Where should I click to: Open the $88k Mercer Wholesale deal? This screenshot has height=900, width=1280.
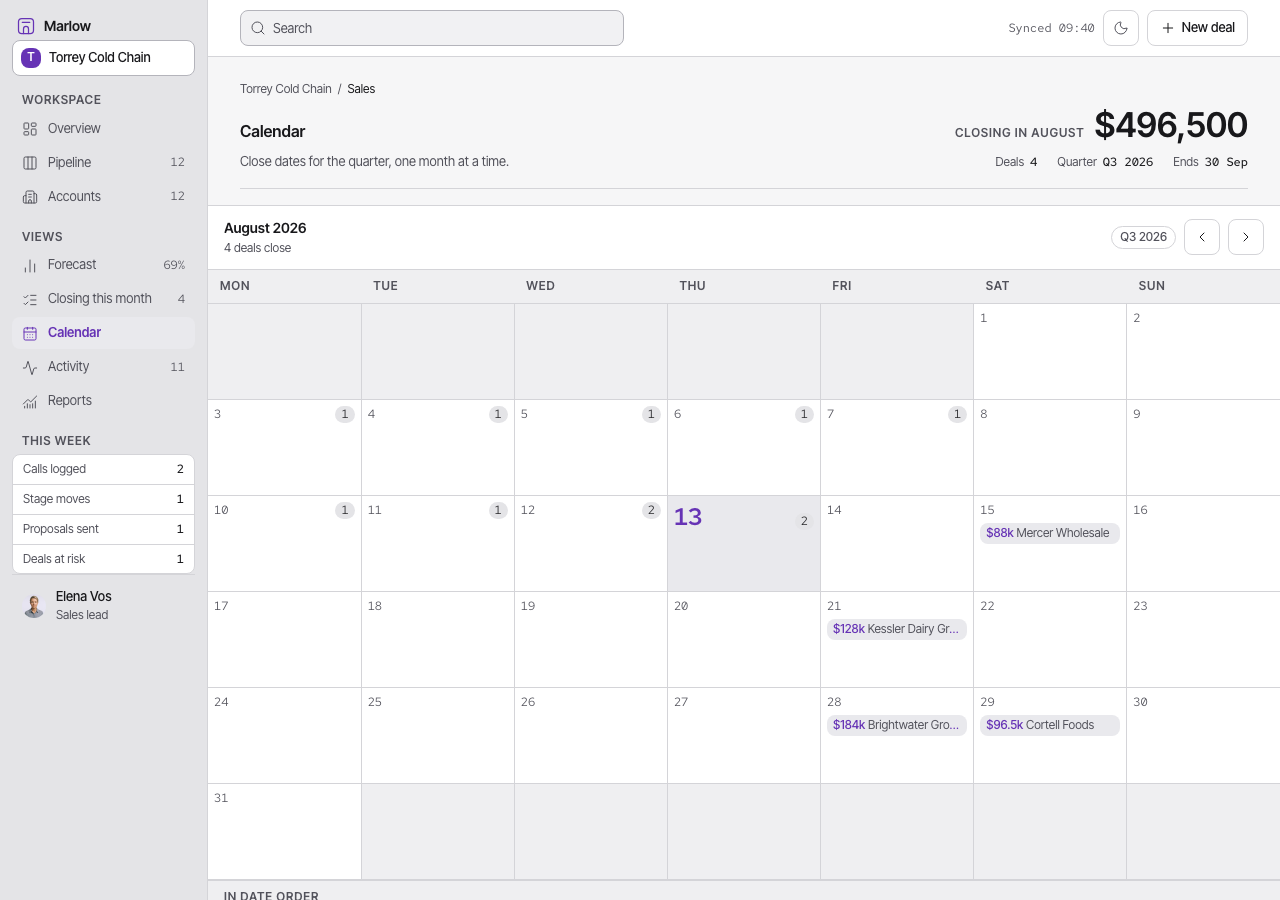click(x=1050, y=533)
